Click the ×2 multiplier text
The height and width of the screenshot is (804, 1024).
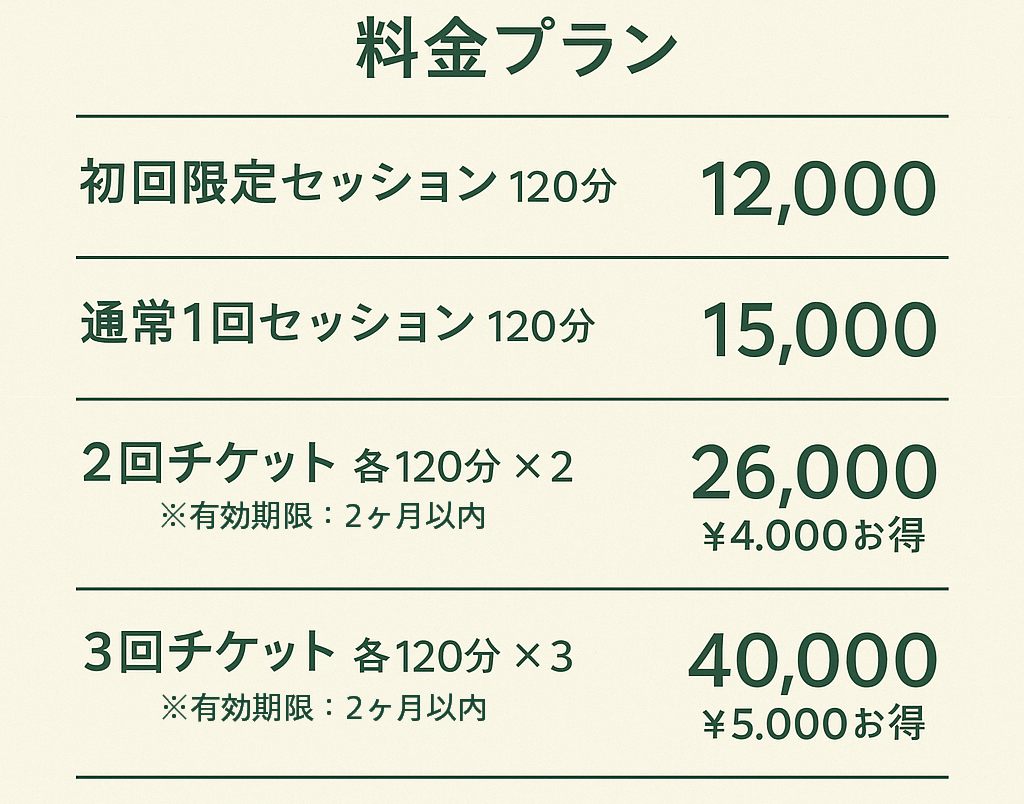(544, 467)
